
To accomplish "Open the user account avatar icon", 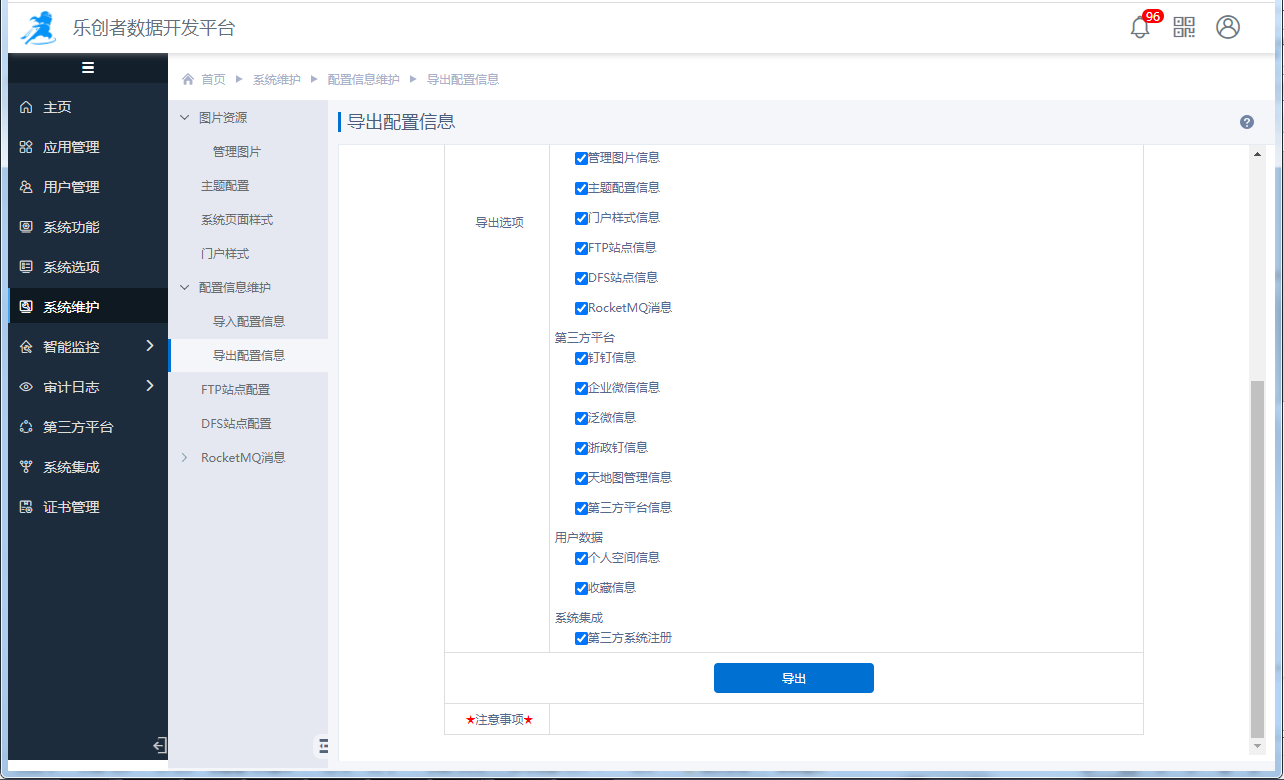I will click(x=1228, y=27).
